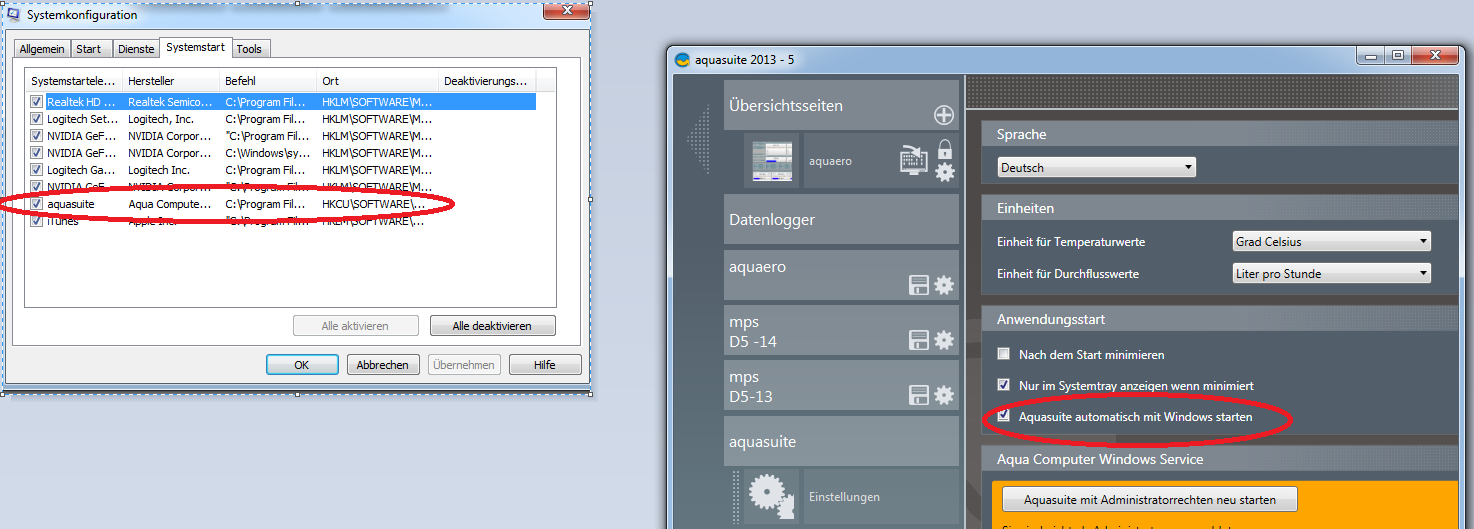
Task: Open the aquaero overview page thumbnail
Action: (x=771, y=160)
